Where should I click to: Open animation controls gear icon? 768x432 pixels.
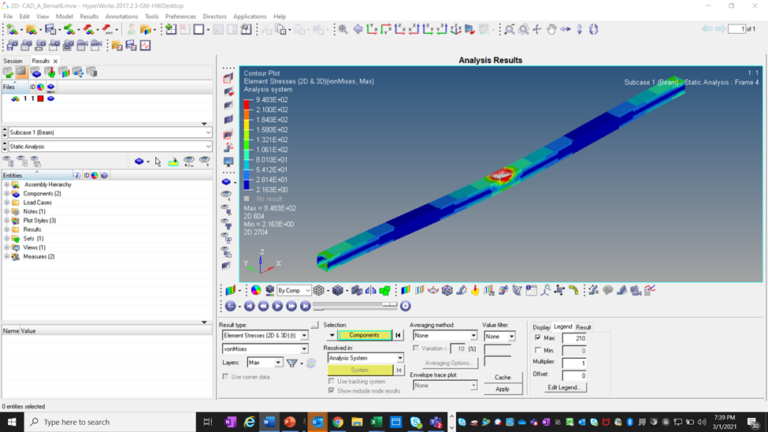click(405, 306)
